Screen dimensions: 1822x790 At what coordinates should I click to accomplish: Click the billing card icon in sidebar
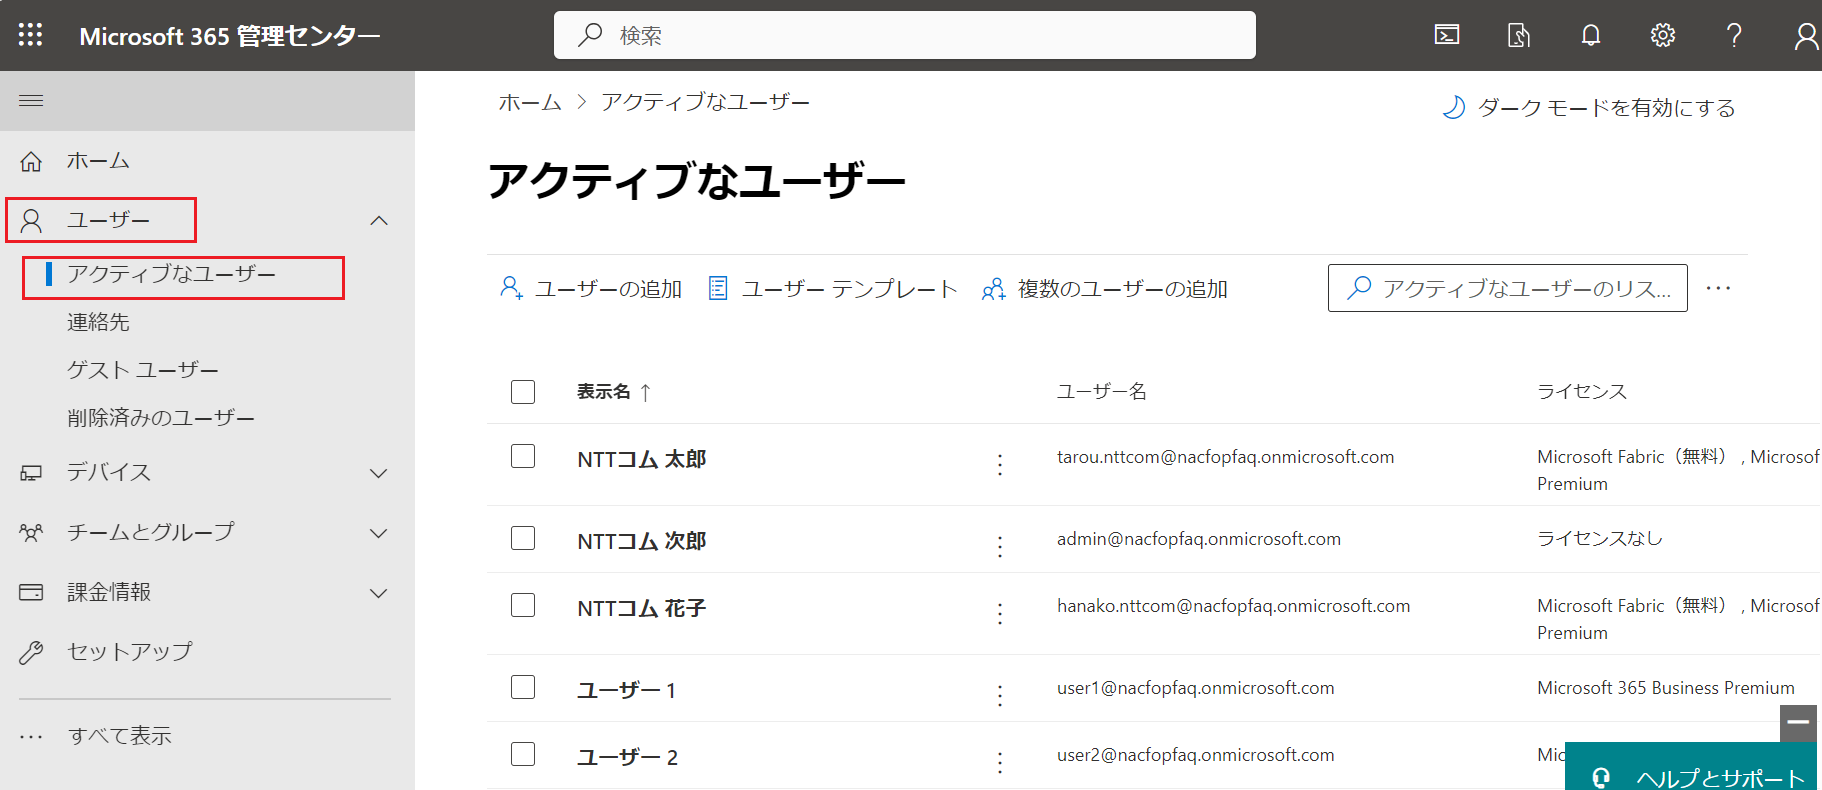pyautogui.click(x=31, y=592)
